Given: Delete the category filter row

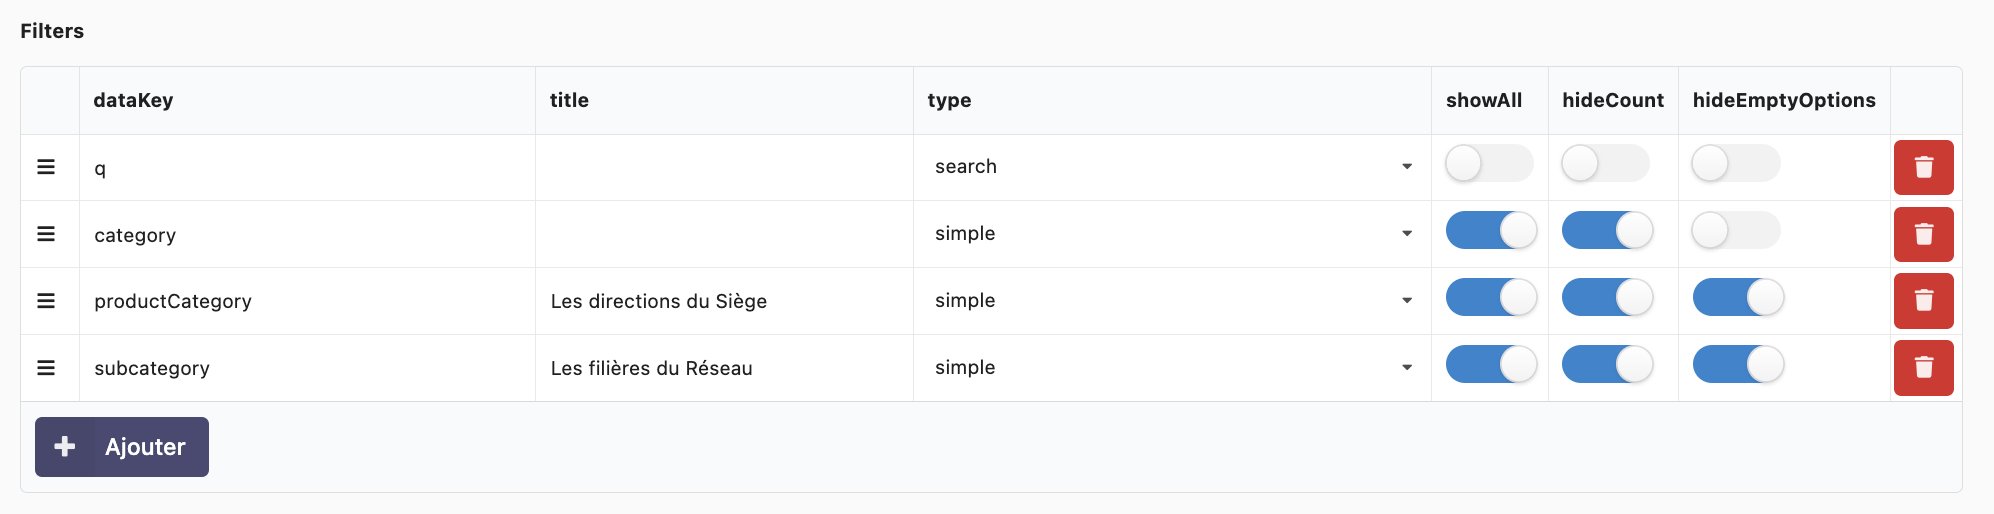Looking at the screenshot, I should [1923, 234].
